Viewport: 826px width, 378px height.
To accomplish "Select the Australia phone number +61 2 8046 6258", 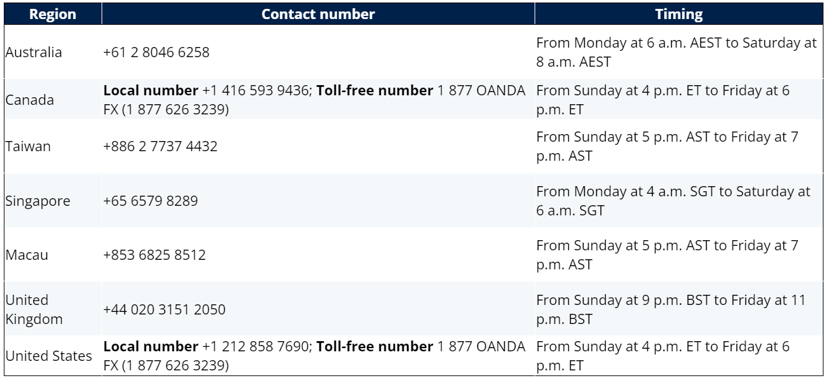I will pos(156,52).
